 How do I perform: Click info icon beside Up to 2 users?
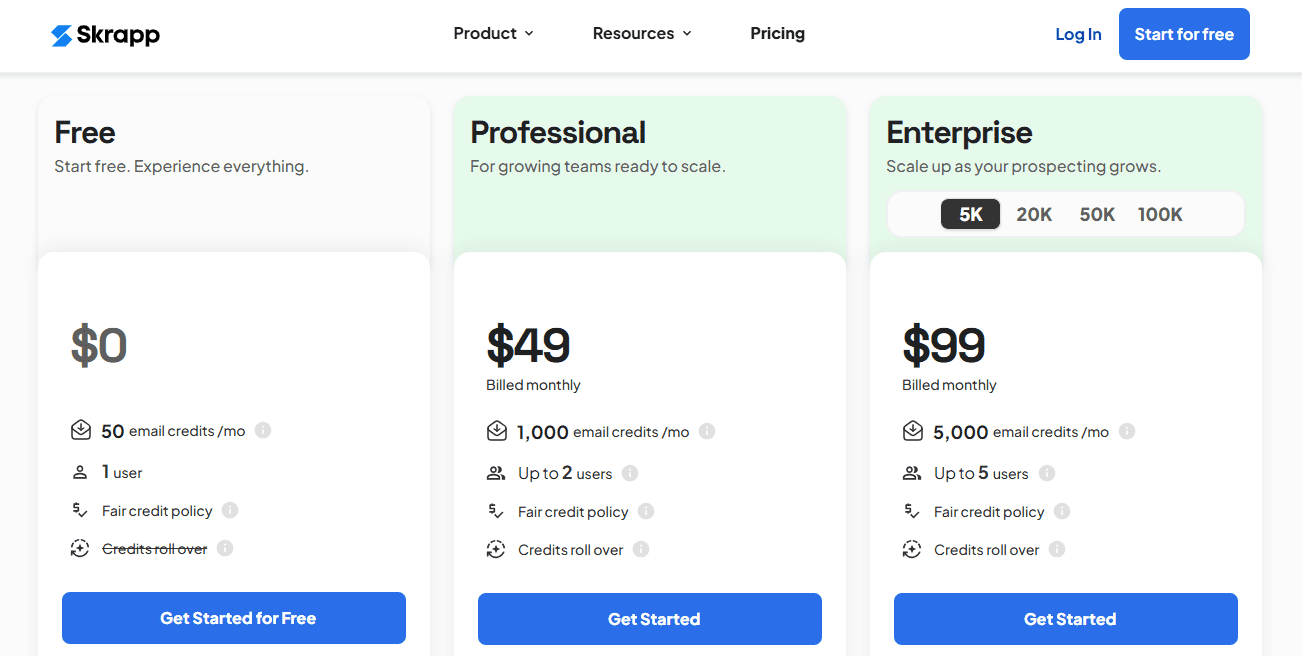click(630, 474)
